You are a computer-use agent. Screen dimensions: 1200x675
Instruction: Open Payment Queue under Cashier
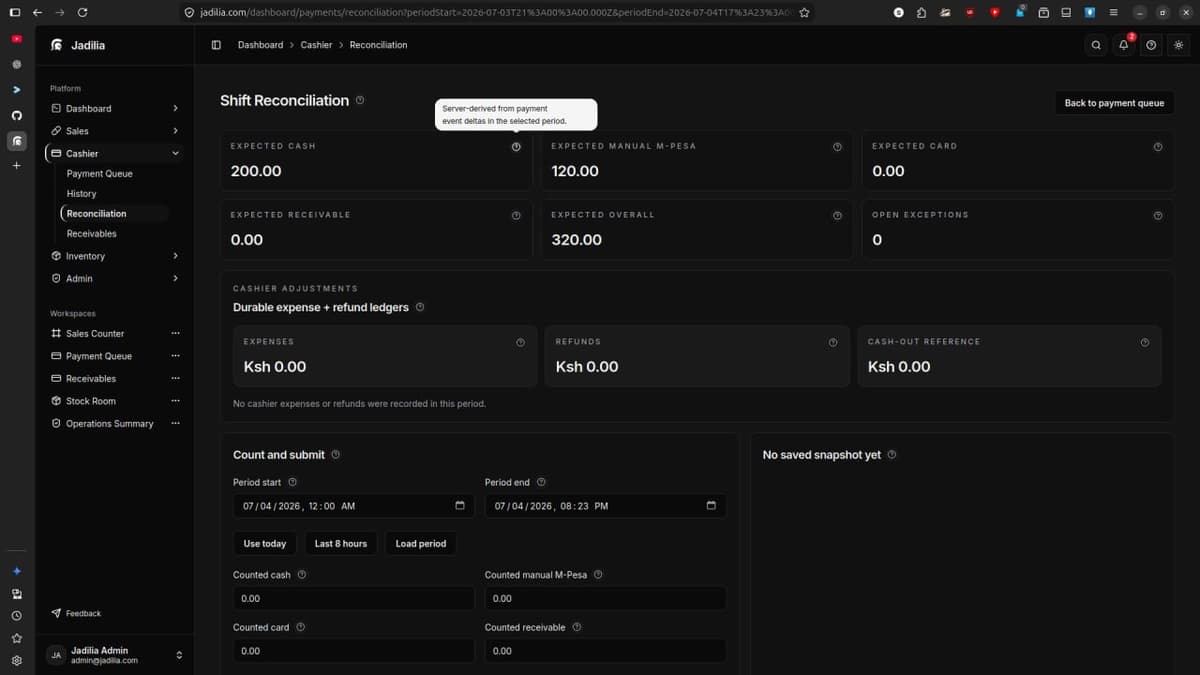(99, 174)
